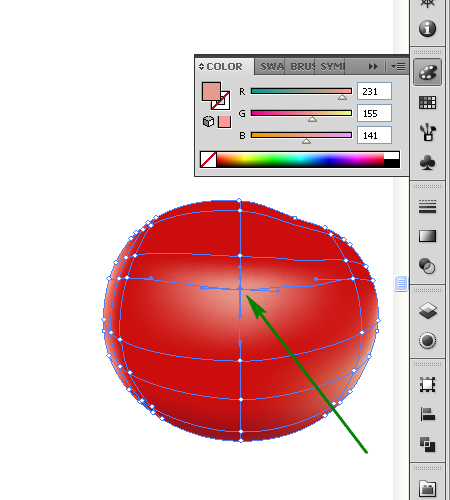The image size is (450, 500).
Task: Click the small note icon beside canvas
Action: pyautogui.click(x=401, y=284)
